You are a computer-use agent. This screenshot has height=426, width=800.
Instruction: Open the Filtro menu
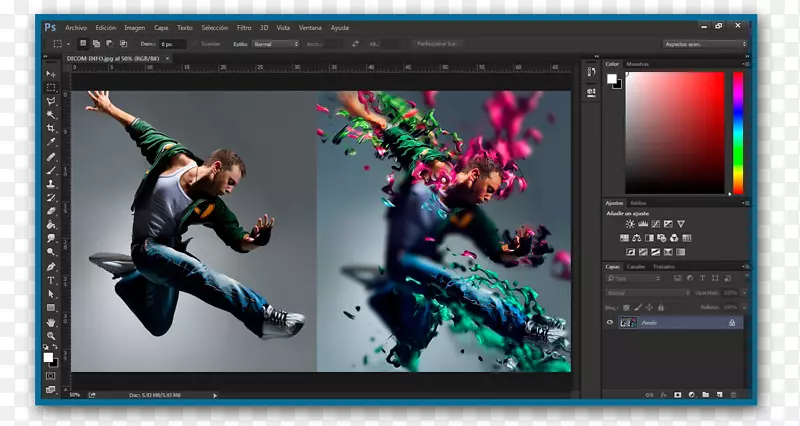pyautogui.click(x=244, y=28)
